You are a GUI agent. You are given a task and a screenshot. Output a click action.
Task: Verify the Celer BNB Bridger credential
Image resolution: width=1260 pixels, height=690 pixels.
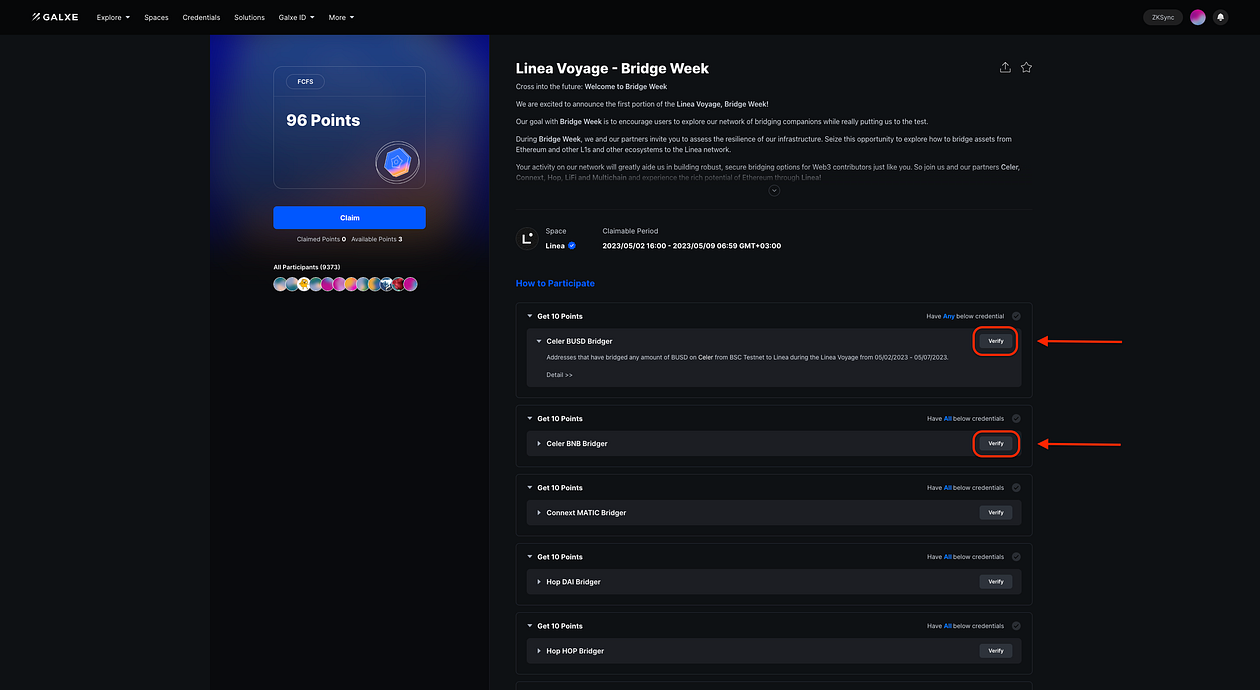996,443
